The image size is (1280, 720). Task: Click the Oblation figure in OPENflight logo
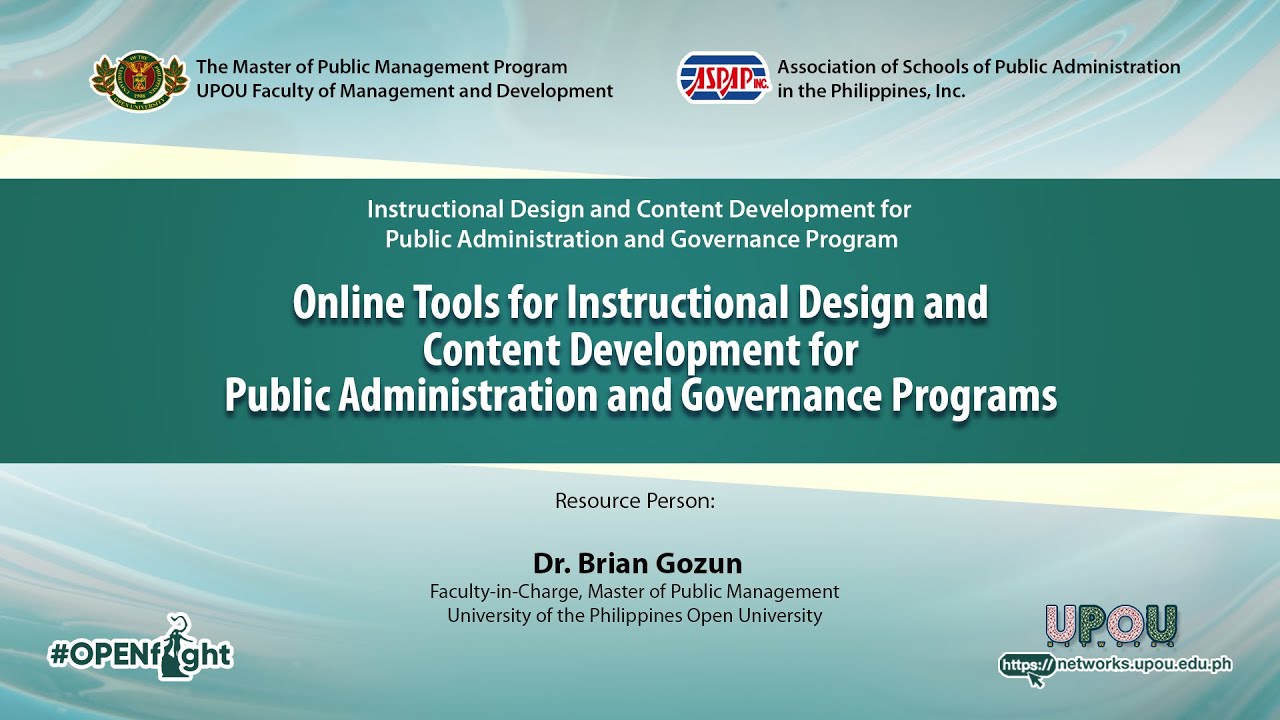pyautogui.click(x=176, y=645)
